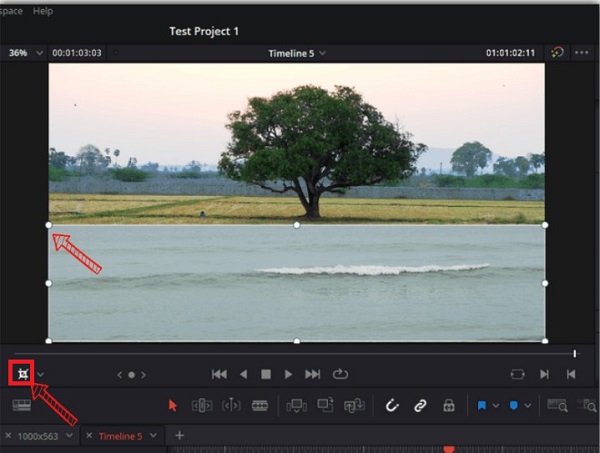Jump to first frame button
The image size is (600, 453).
tap(219, 374)
